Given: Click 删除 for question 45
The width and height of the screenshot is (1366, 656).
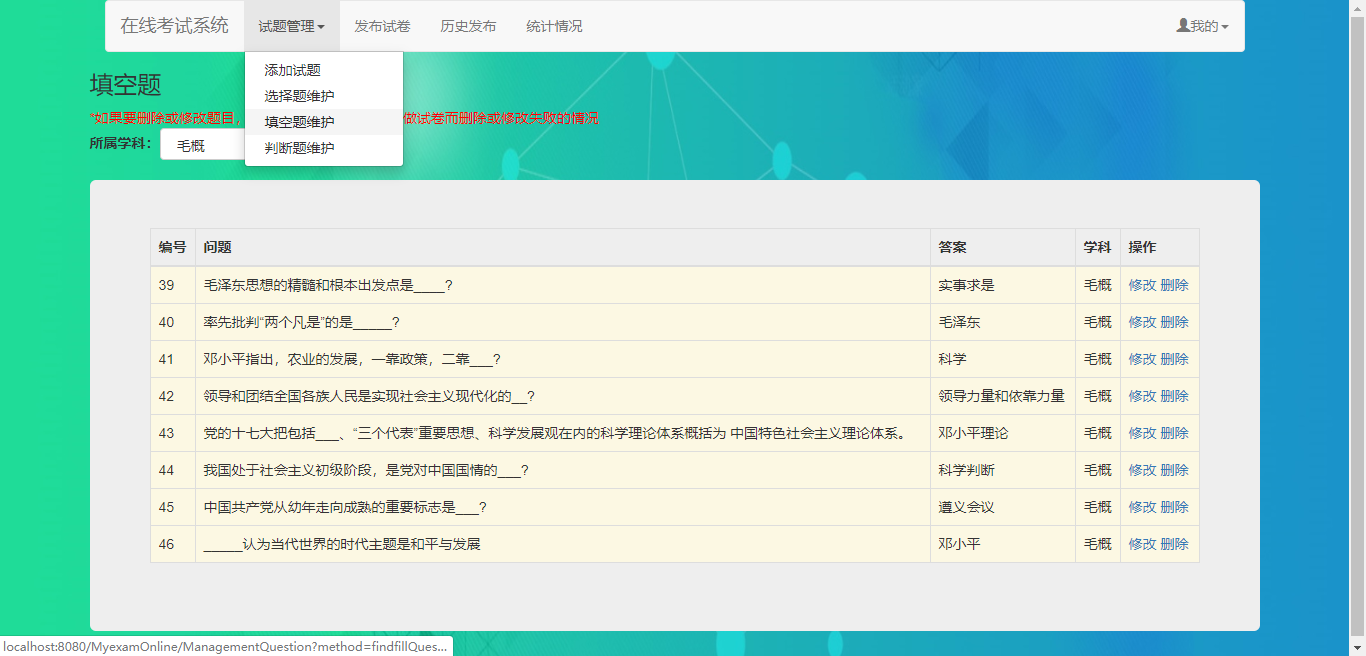Looking at the screenshot, I should pyautogui.click(x=1175, y=507).
